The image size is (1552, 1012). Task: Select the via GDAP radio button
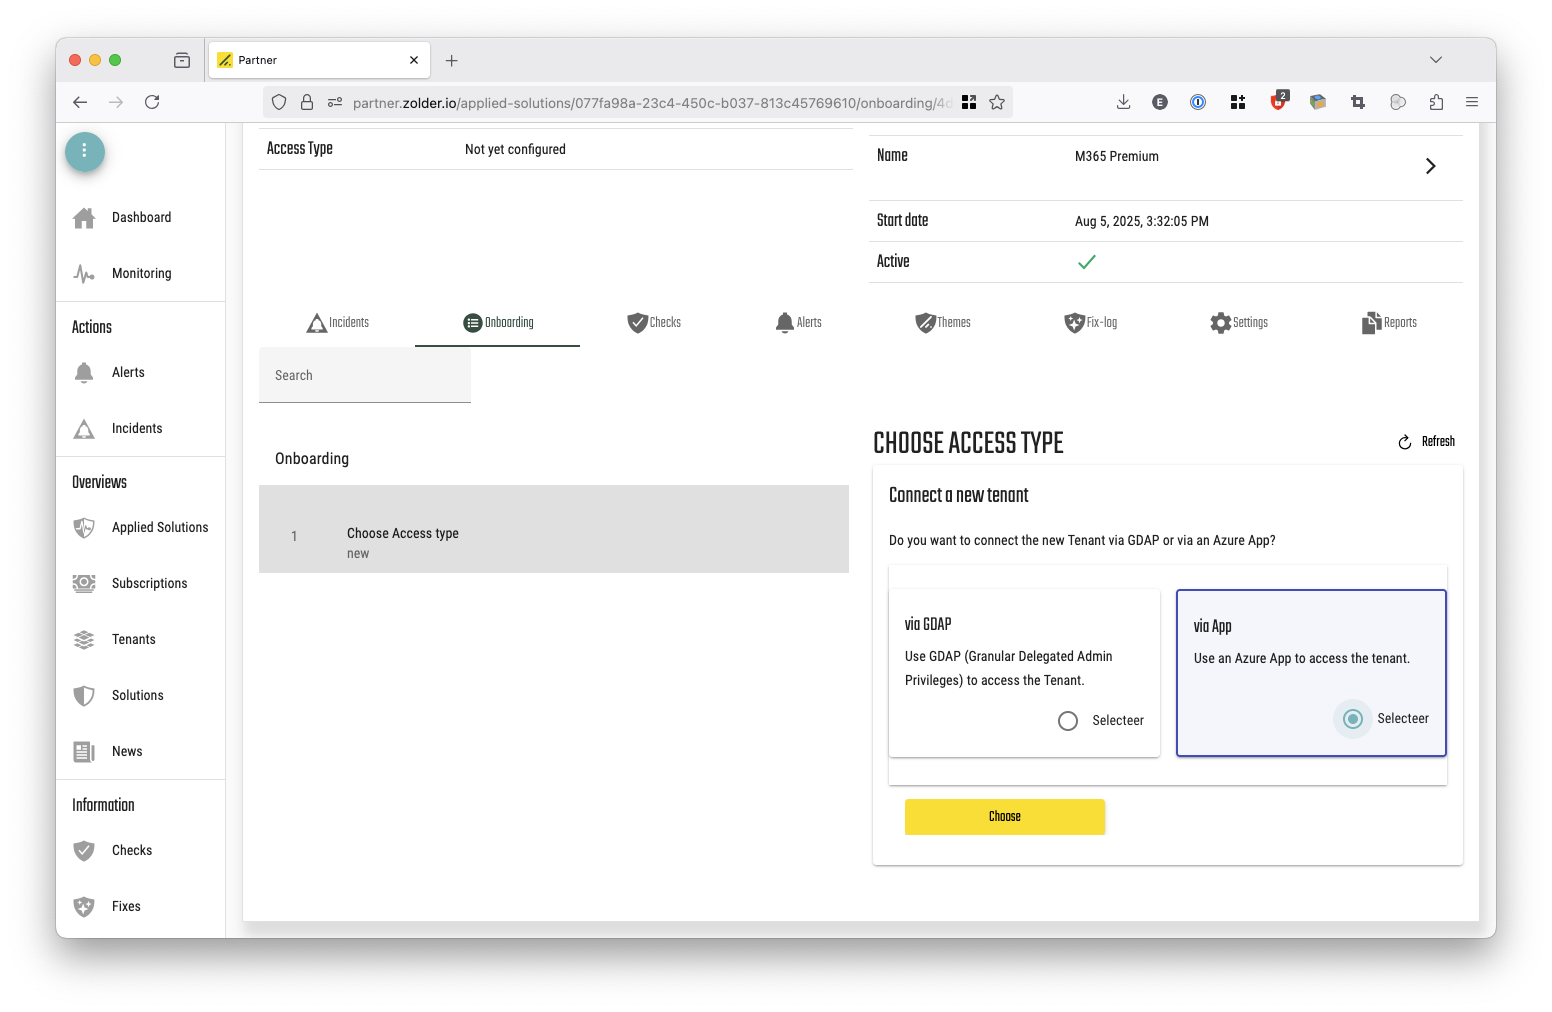click(x=1068, y=721)
